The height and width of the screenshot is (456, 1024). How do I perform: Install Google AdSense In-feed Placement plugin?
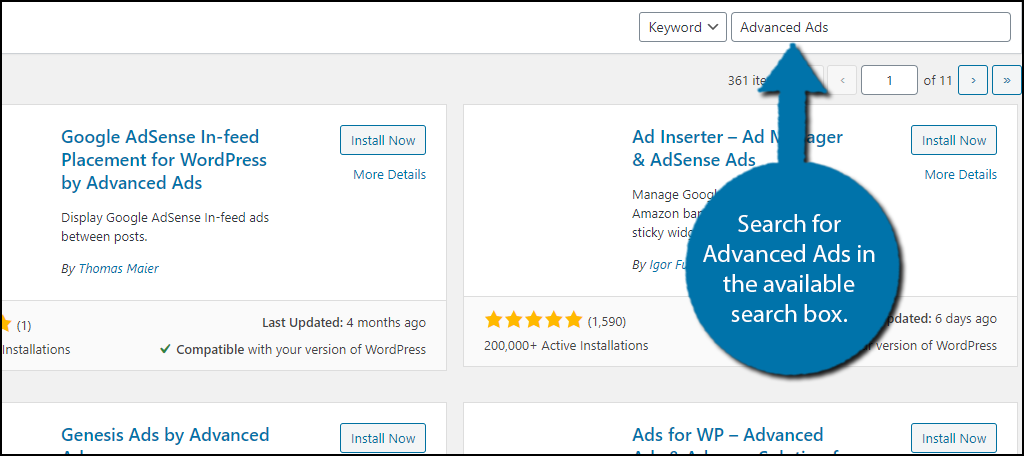coord(383,140)
